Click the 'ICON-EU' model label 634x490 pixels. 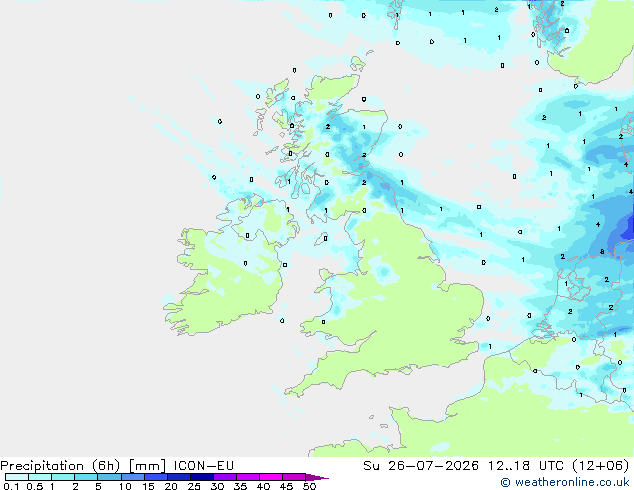(x=204, y=466)
